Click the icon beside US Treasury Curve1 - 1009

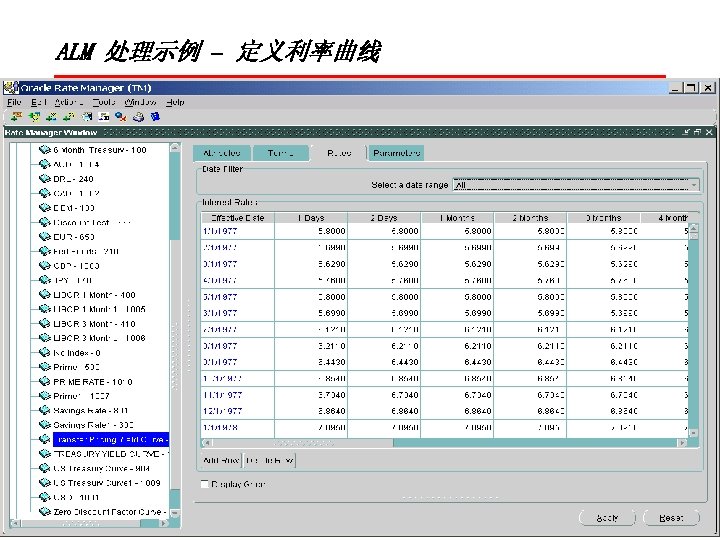[x=45, y=483]
